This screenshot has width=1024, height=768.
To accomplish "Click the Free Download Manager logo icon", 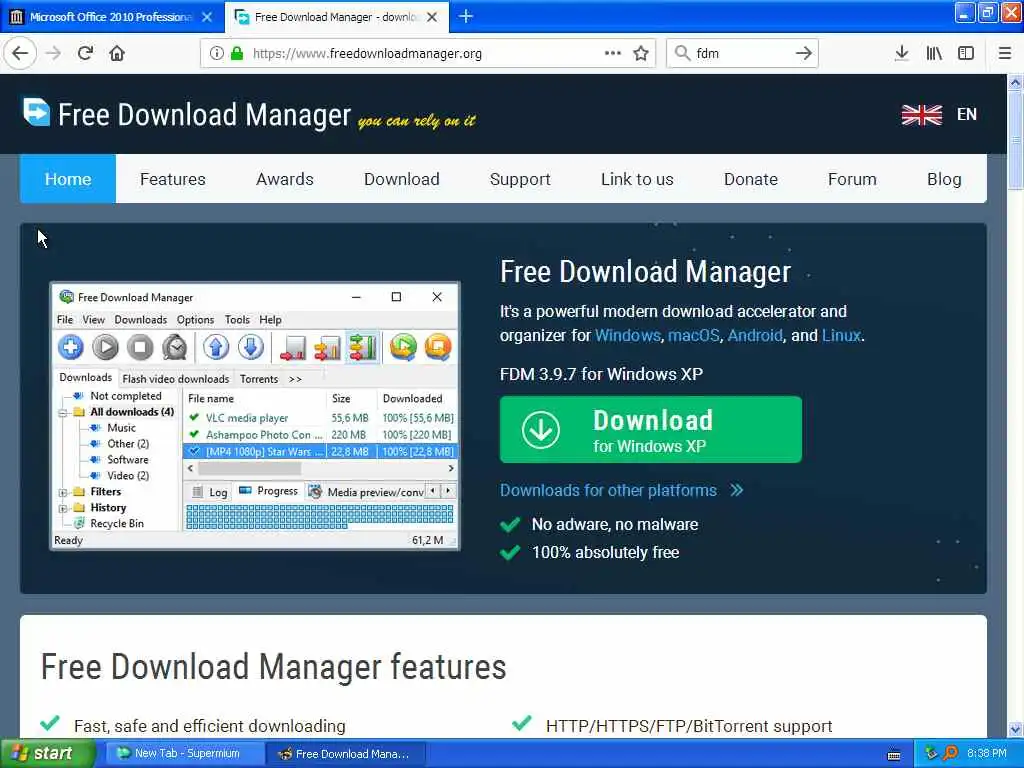I will coord(36,112).
